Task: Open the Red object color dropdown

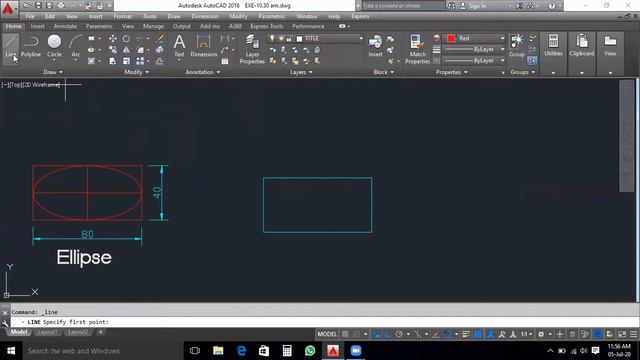Action: click(x=502, y=38)
